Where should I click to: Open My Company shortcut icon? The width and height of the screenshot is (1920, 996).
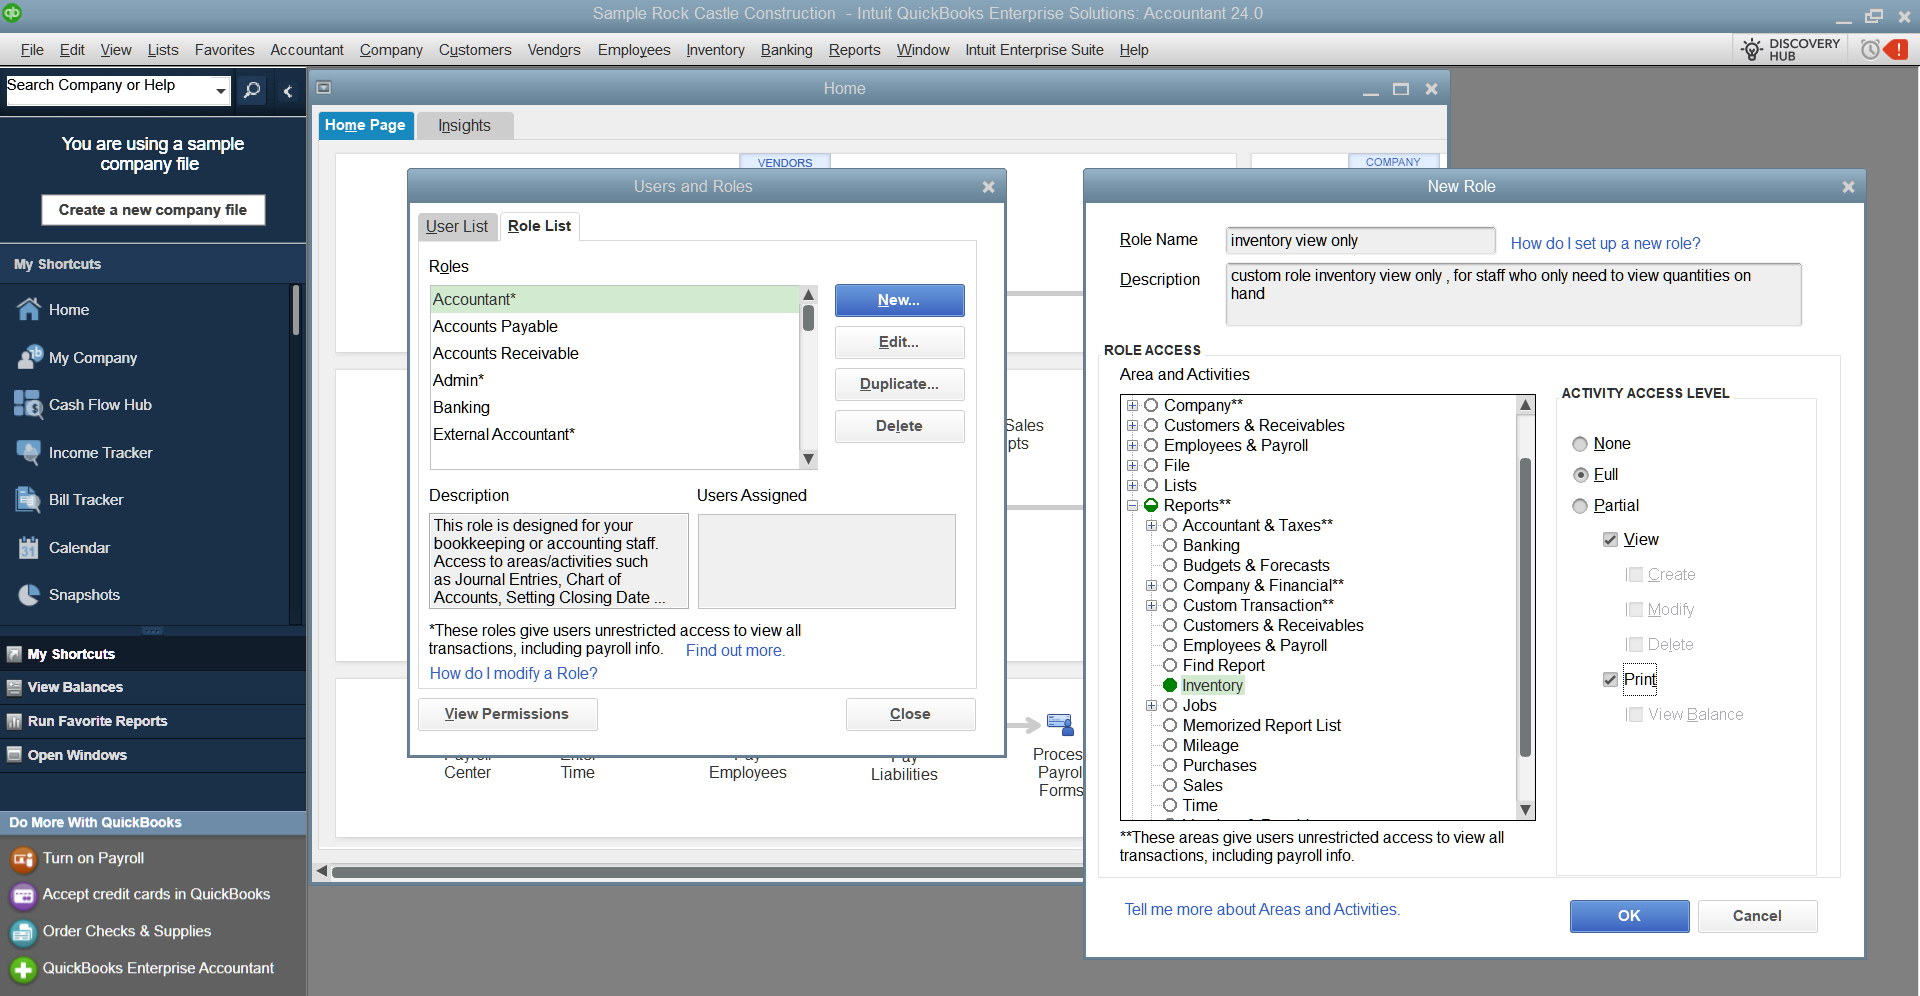[x=29, y=357]
